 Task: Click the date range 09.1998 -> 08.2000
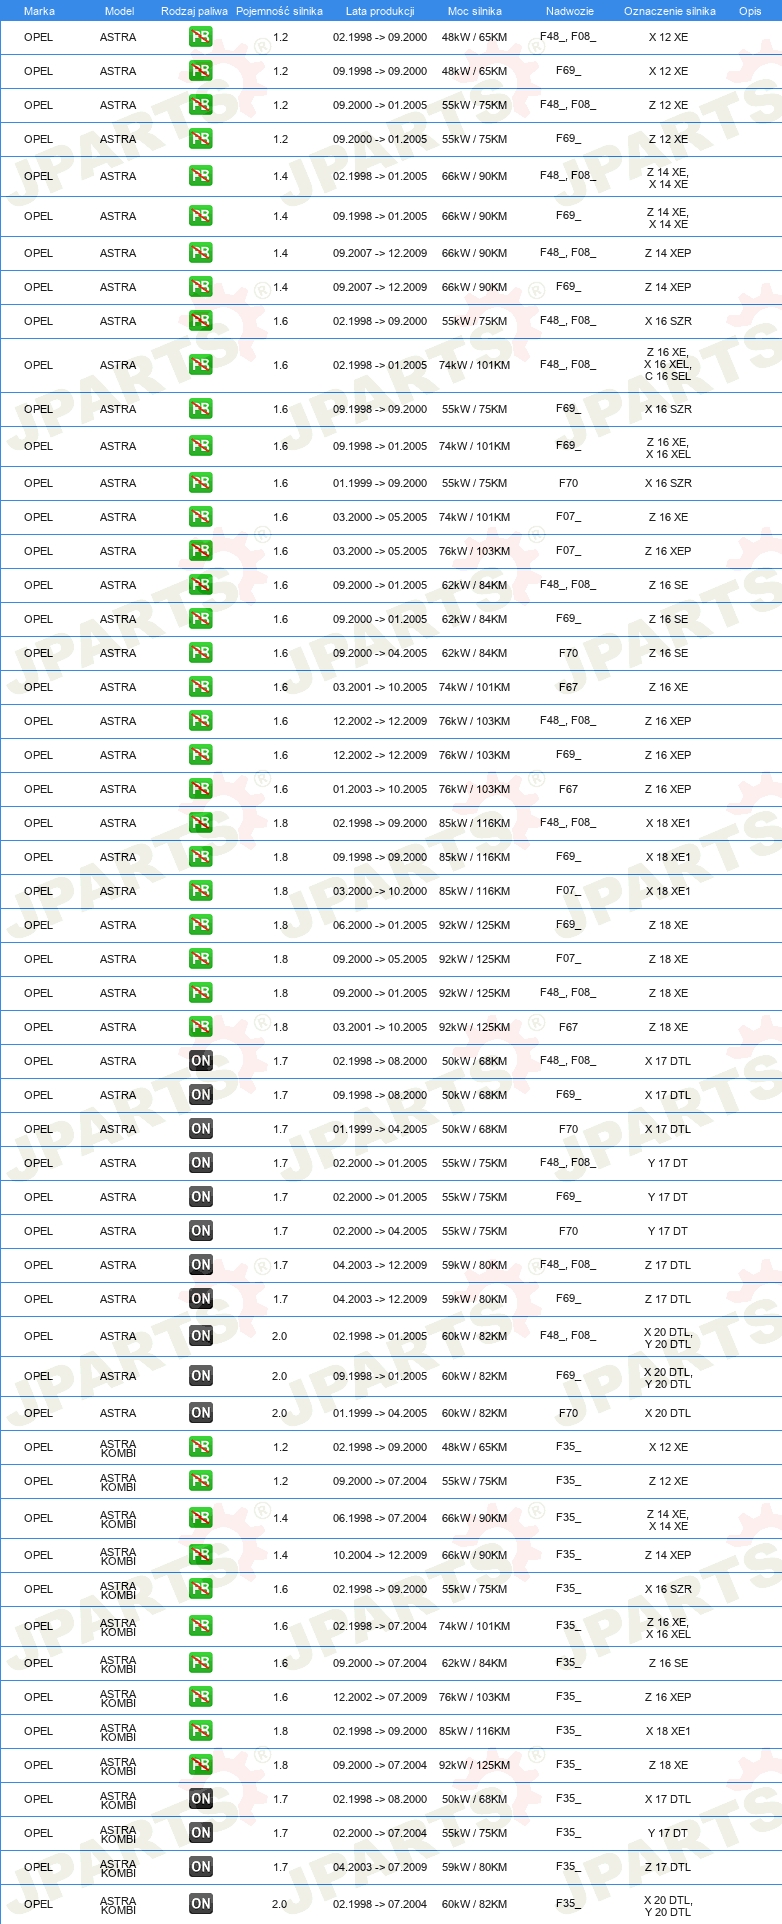380,1095
